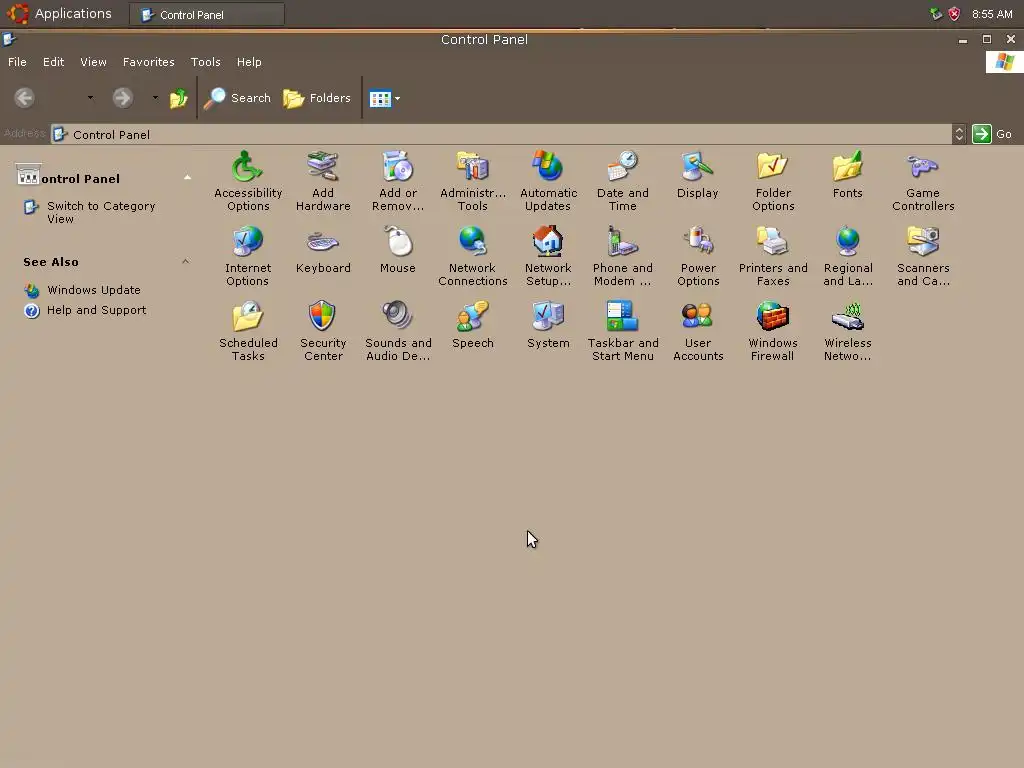Open the Applications menu
1024x768 pixels.
coord(59,13)
